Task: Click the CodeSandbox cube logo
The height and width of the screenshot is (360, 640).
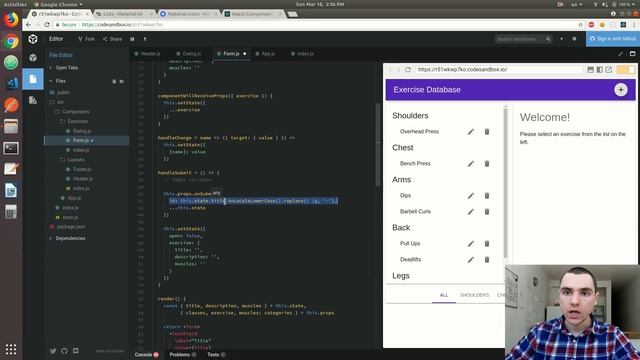Action: pos(33,39)
